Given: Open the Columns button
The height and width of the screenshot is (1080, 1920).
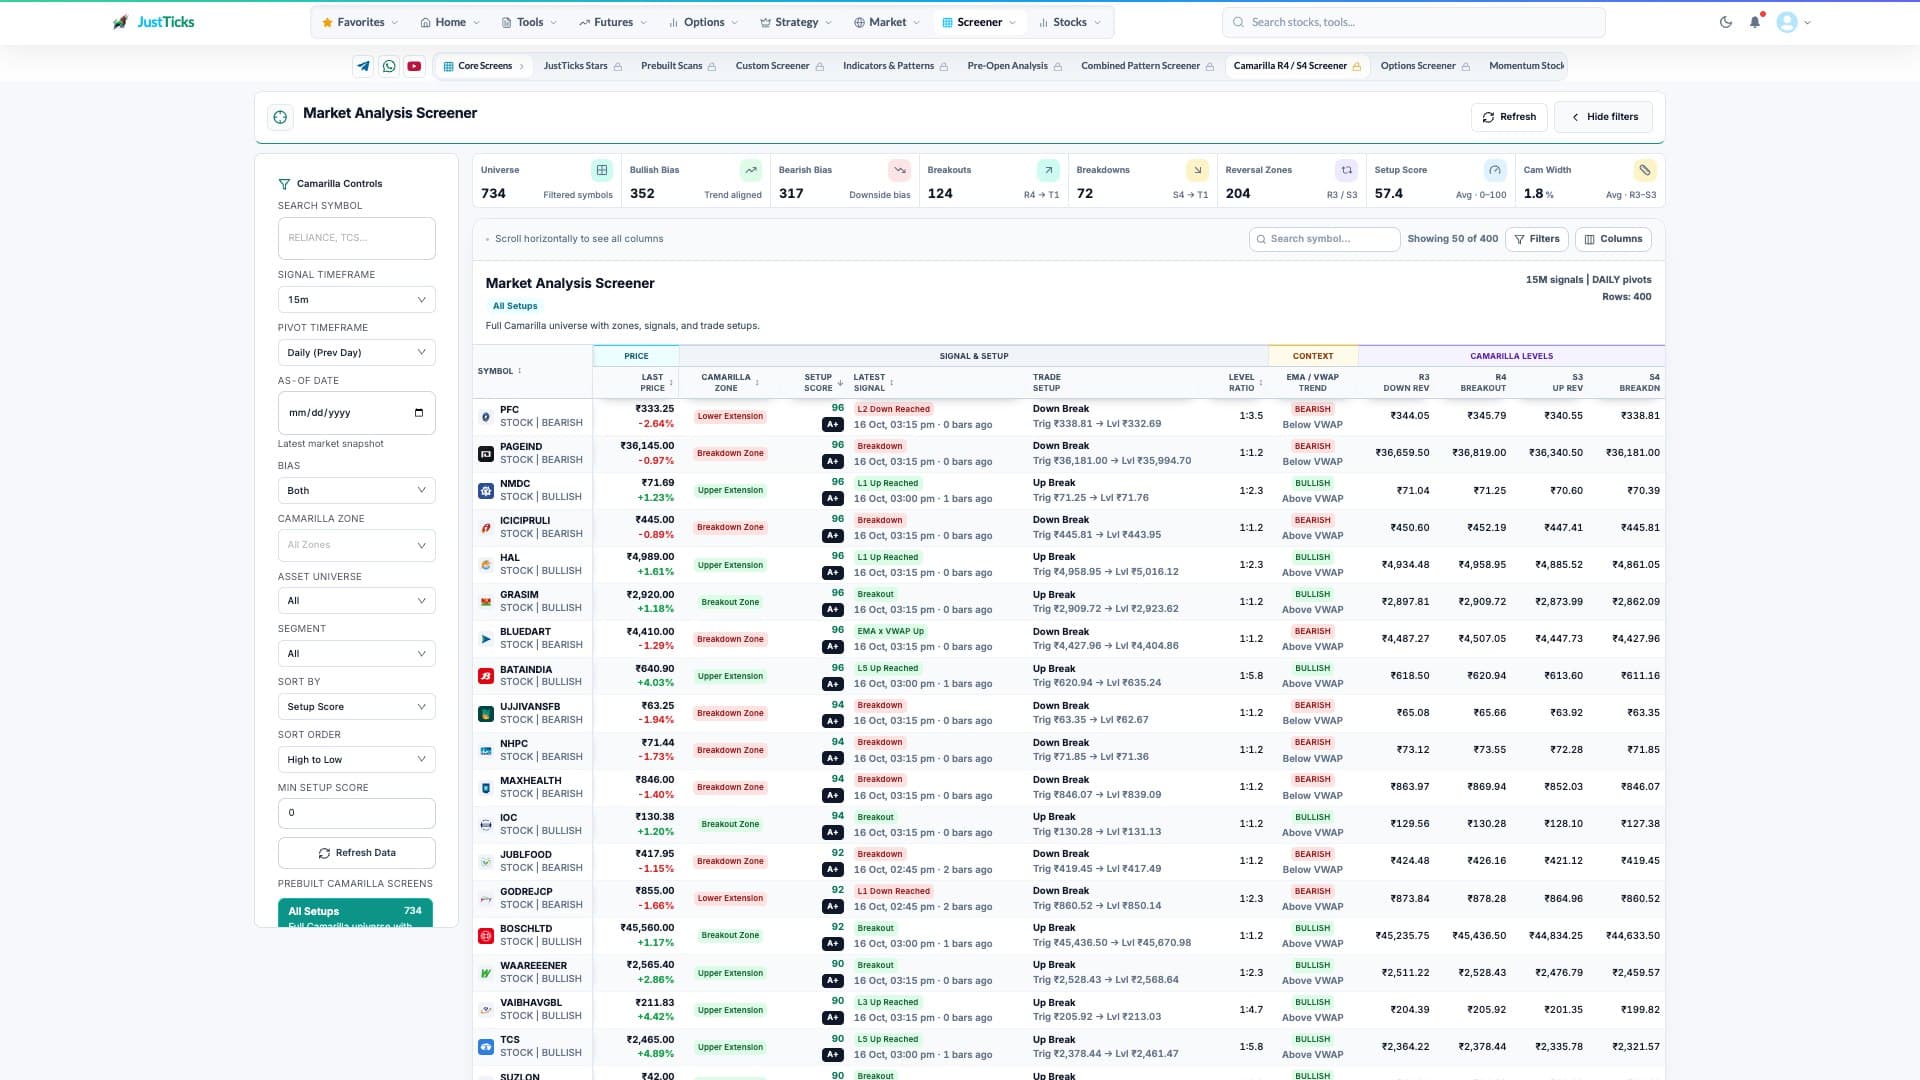Looking at the screenshot, I should 1613,239.
